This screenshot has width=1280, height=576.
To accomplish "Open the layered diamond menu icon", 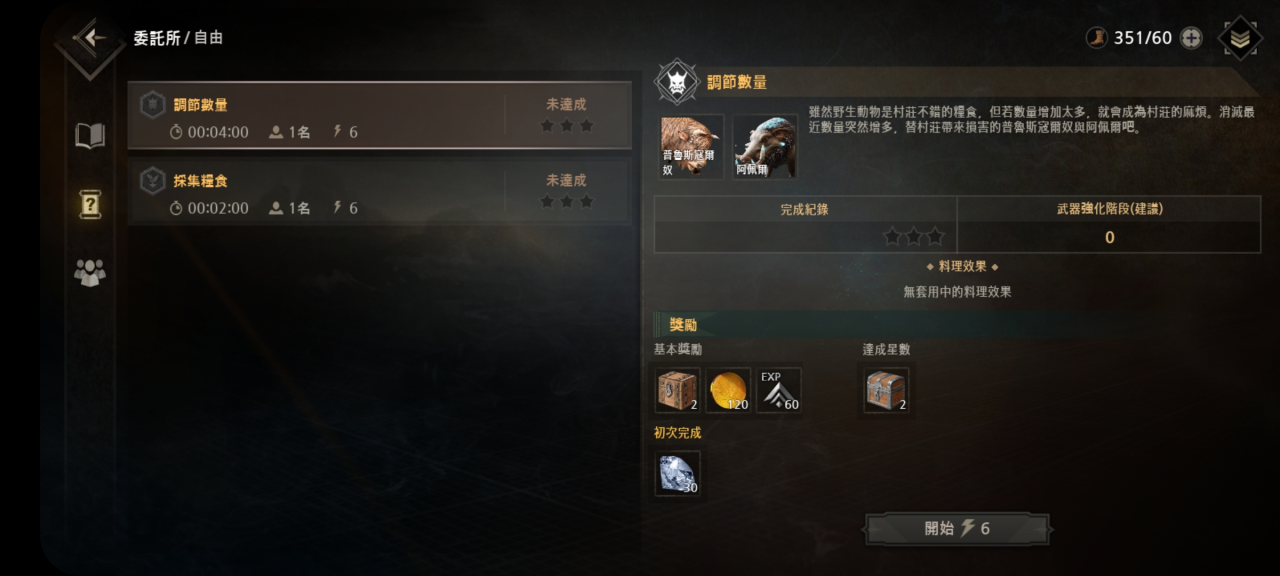I will tap(1240, 38).
